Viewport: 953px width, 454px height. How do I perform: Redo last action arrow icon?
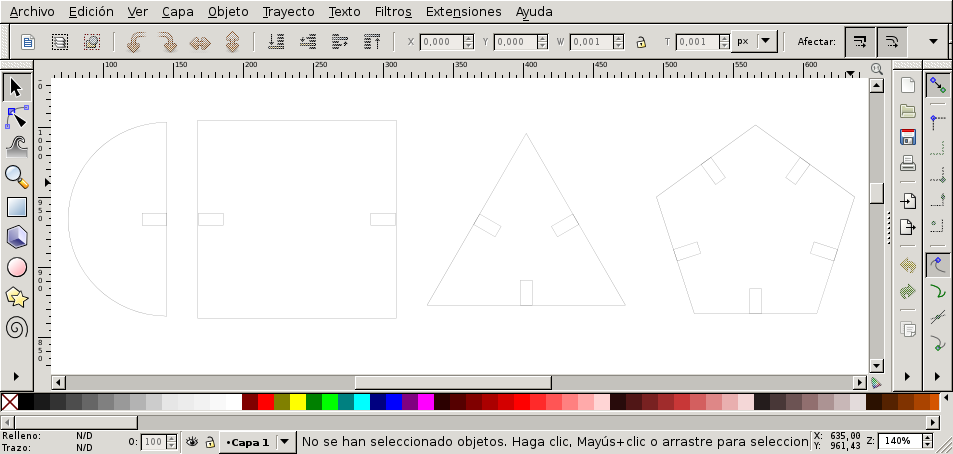click(907, 291)
